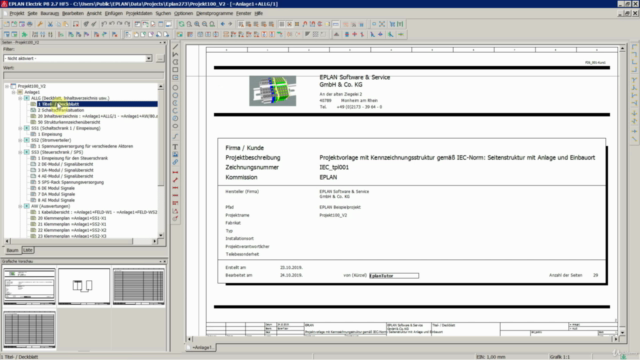This screenshot has height=360, width=640.
Task: Click the drawing area's vertical scroll-up arrow
Action: (x=622, y=49)
